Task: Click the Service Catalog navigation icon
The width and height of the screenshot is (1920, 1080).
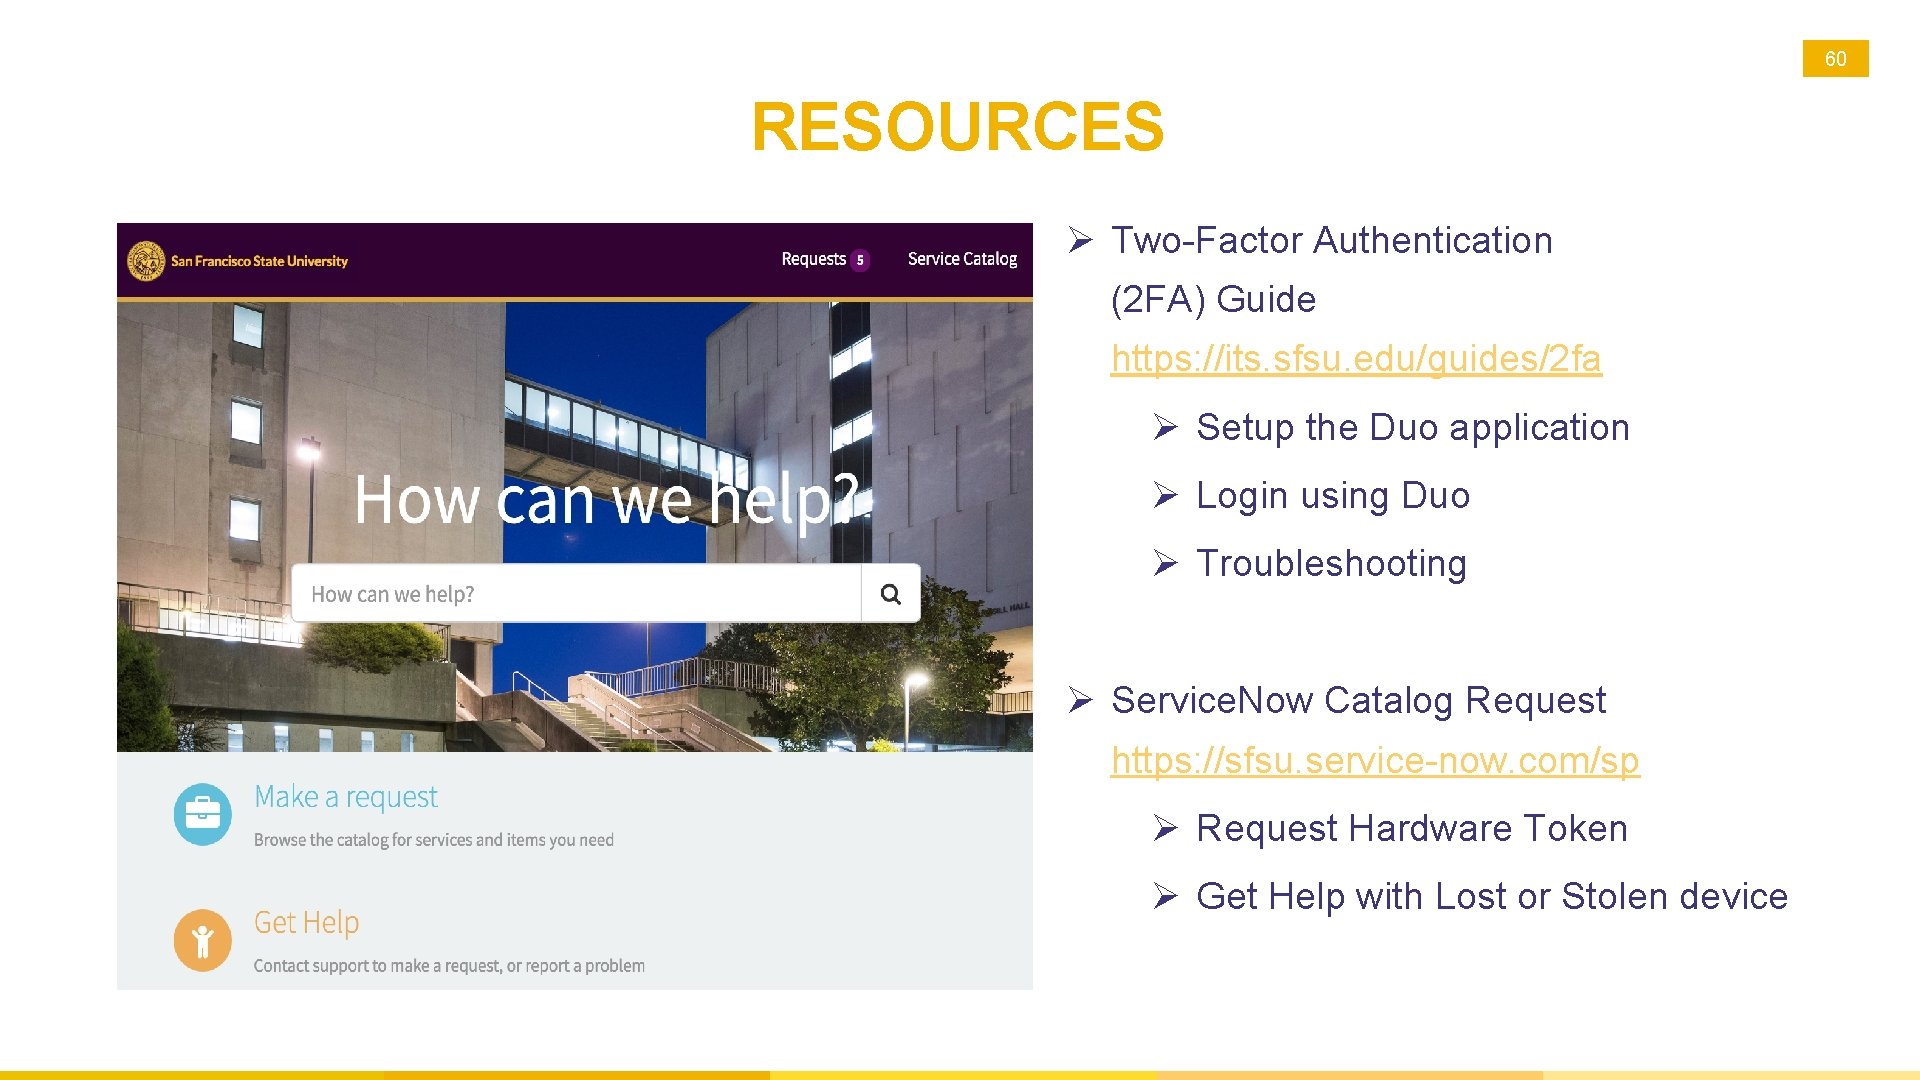Action: click(965, 260)
